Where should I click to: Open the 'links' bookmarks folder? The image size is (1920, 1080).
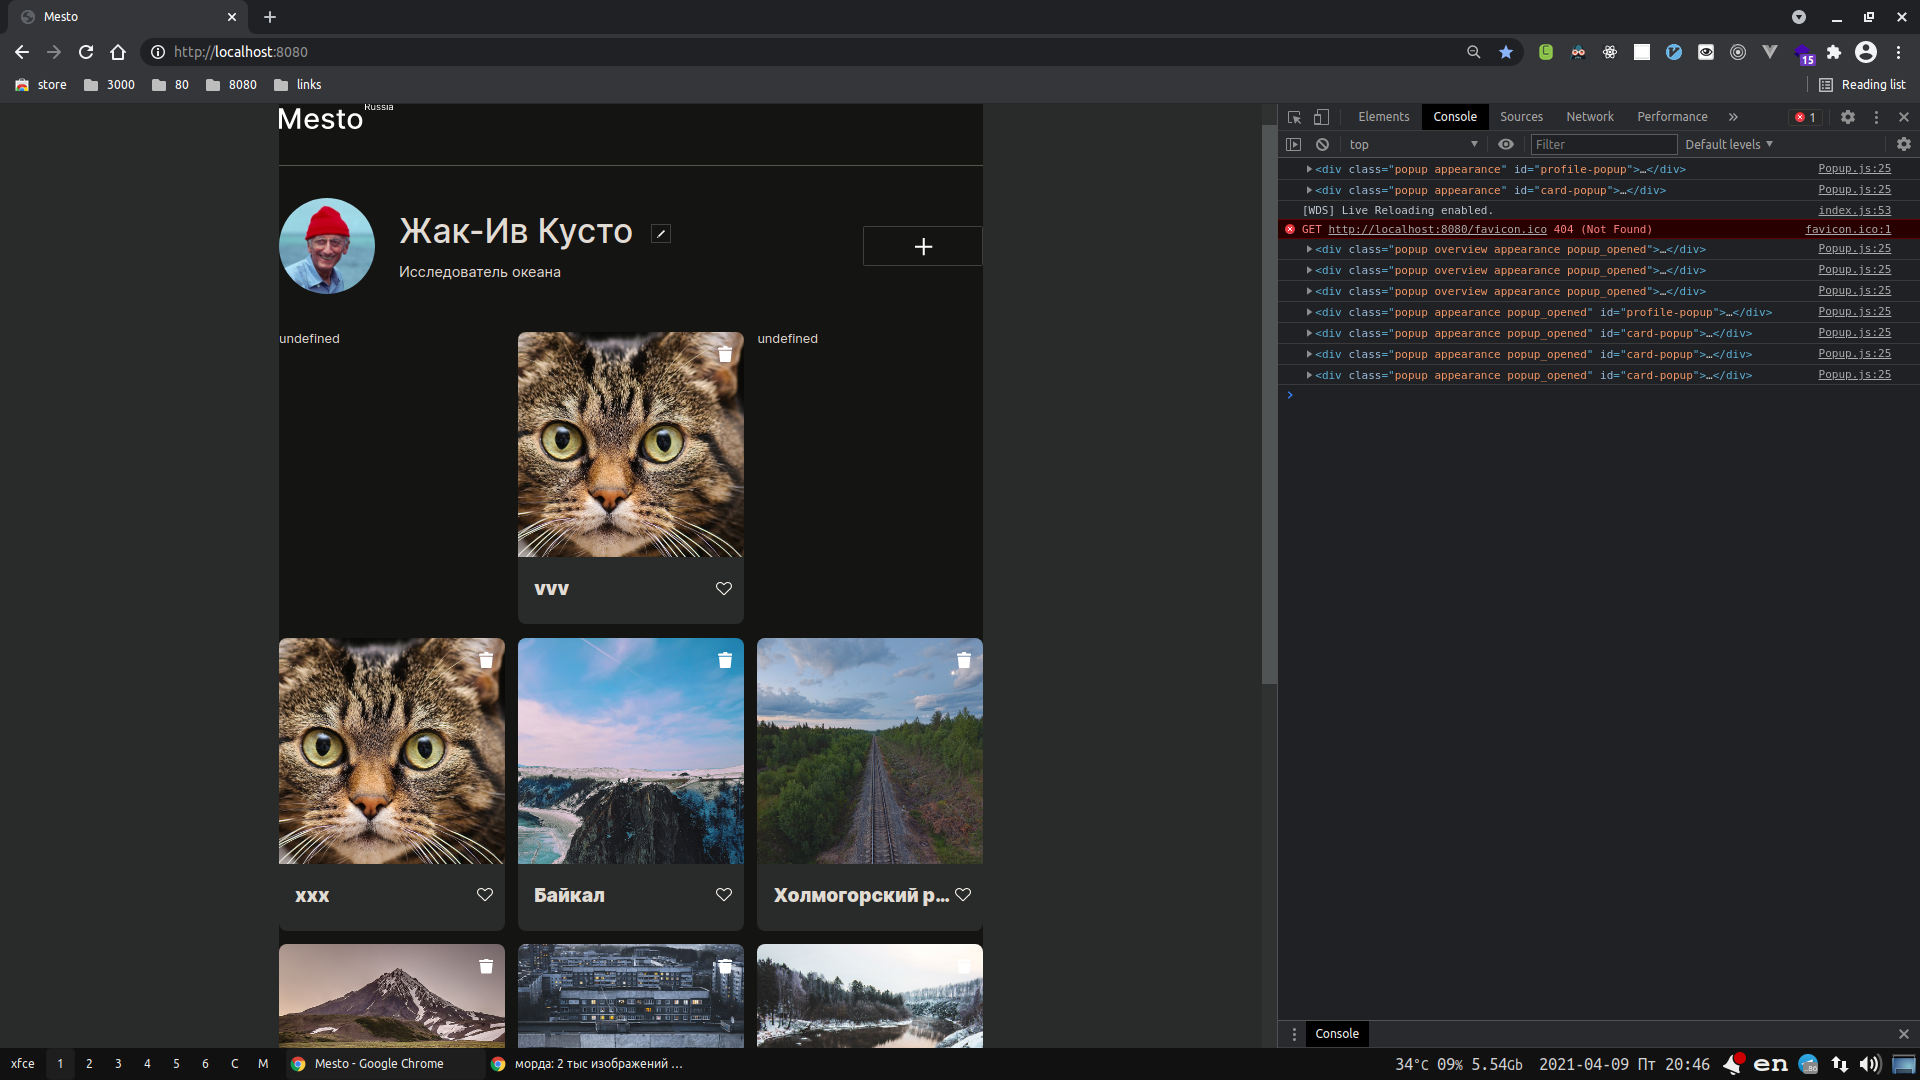point(298,85)
